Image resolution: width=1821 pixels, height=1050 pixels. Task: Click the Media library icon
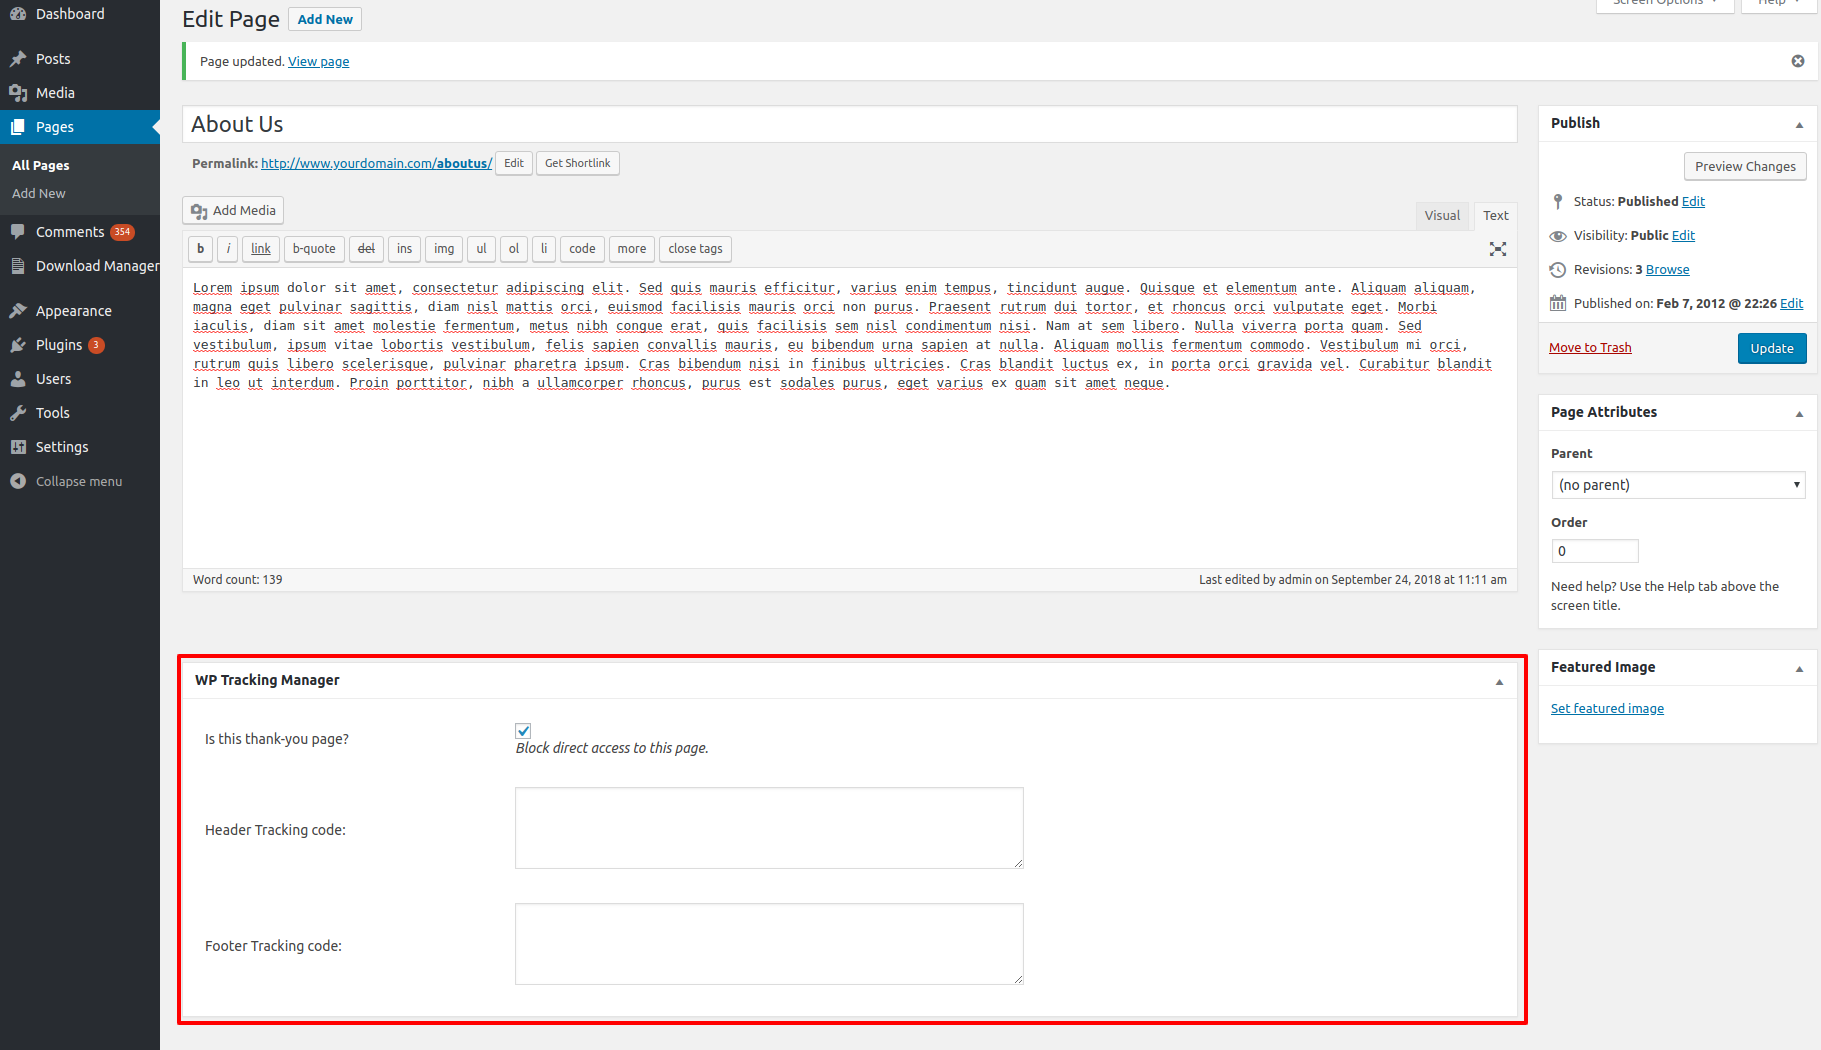coord(18,93)
